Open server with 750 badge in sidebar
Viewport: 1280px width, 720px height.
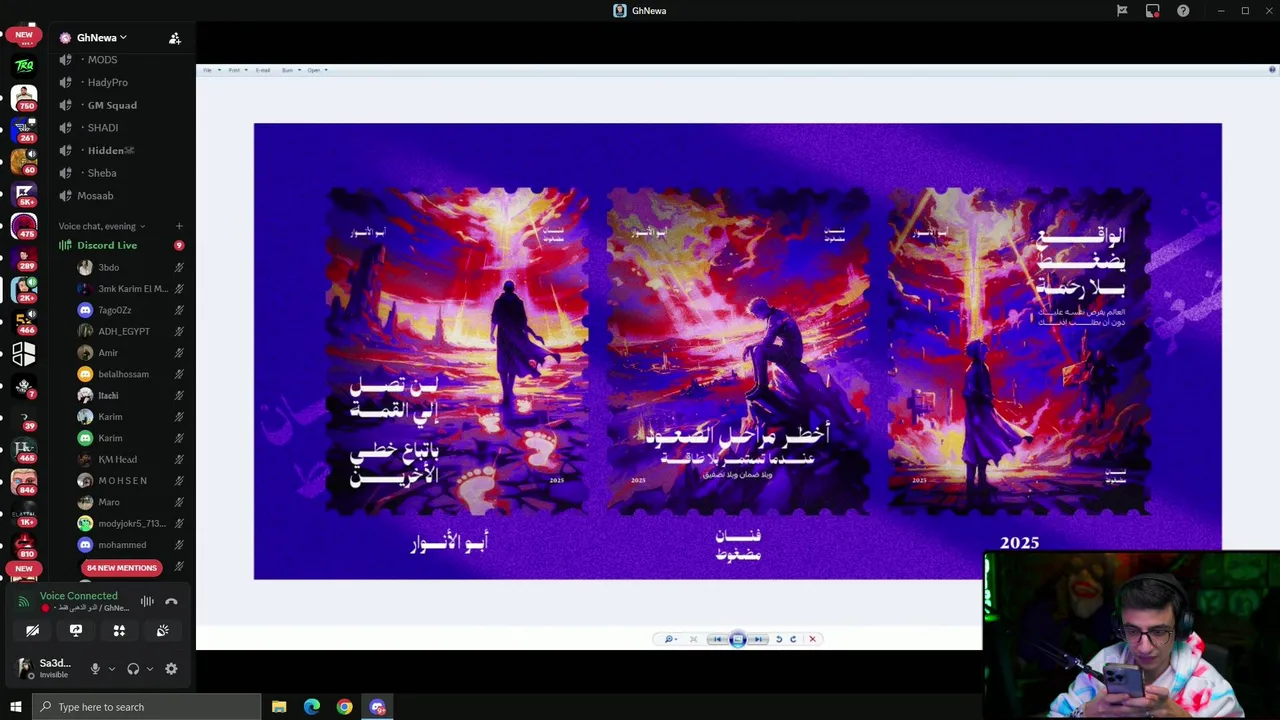point(24,97)
